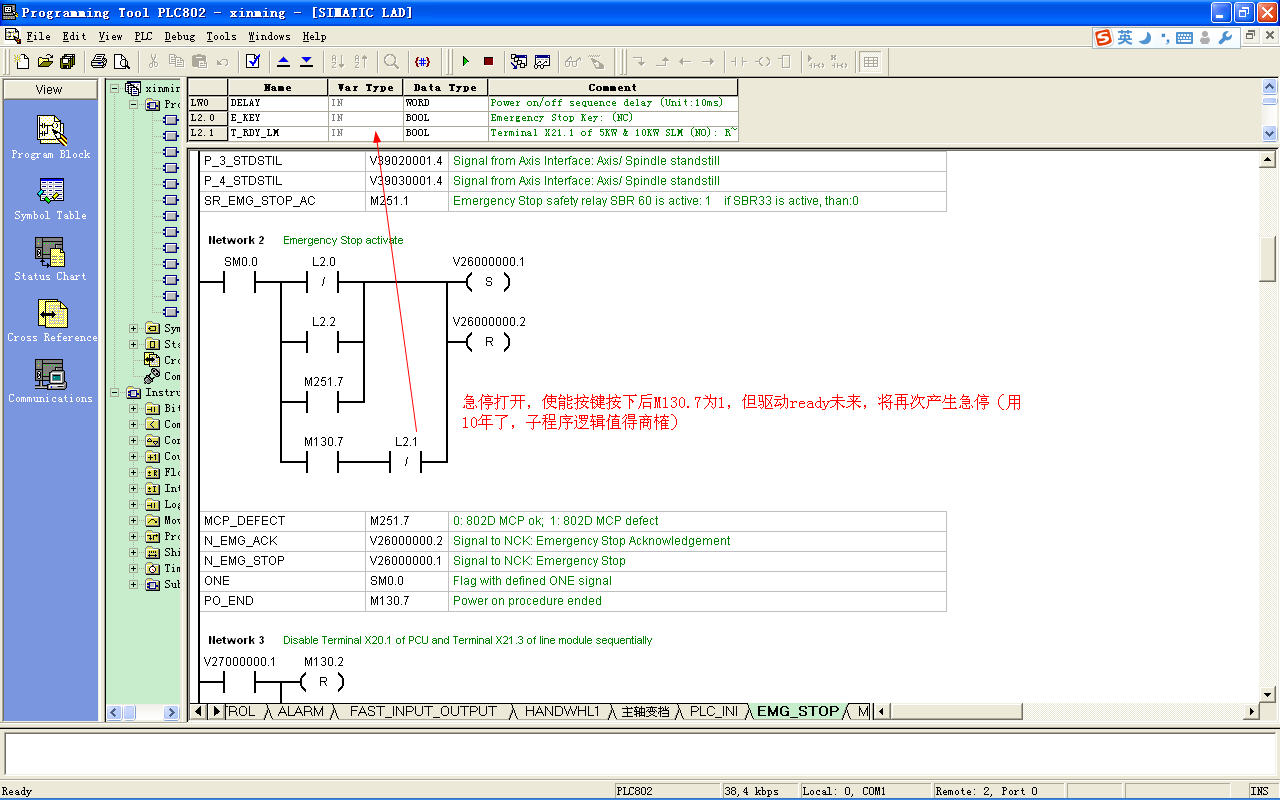Click the Download arrow toolbar icon
This screenshot has height=800, width=1280.
(x=306, y=62)
